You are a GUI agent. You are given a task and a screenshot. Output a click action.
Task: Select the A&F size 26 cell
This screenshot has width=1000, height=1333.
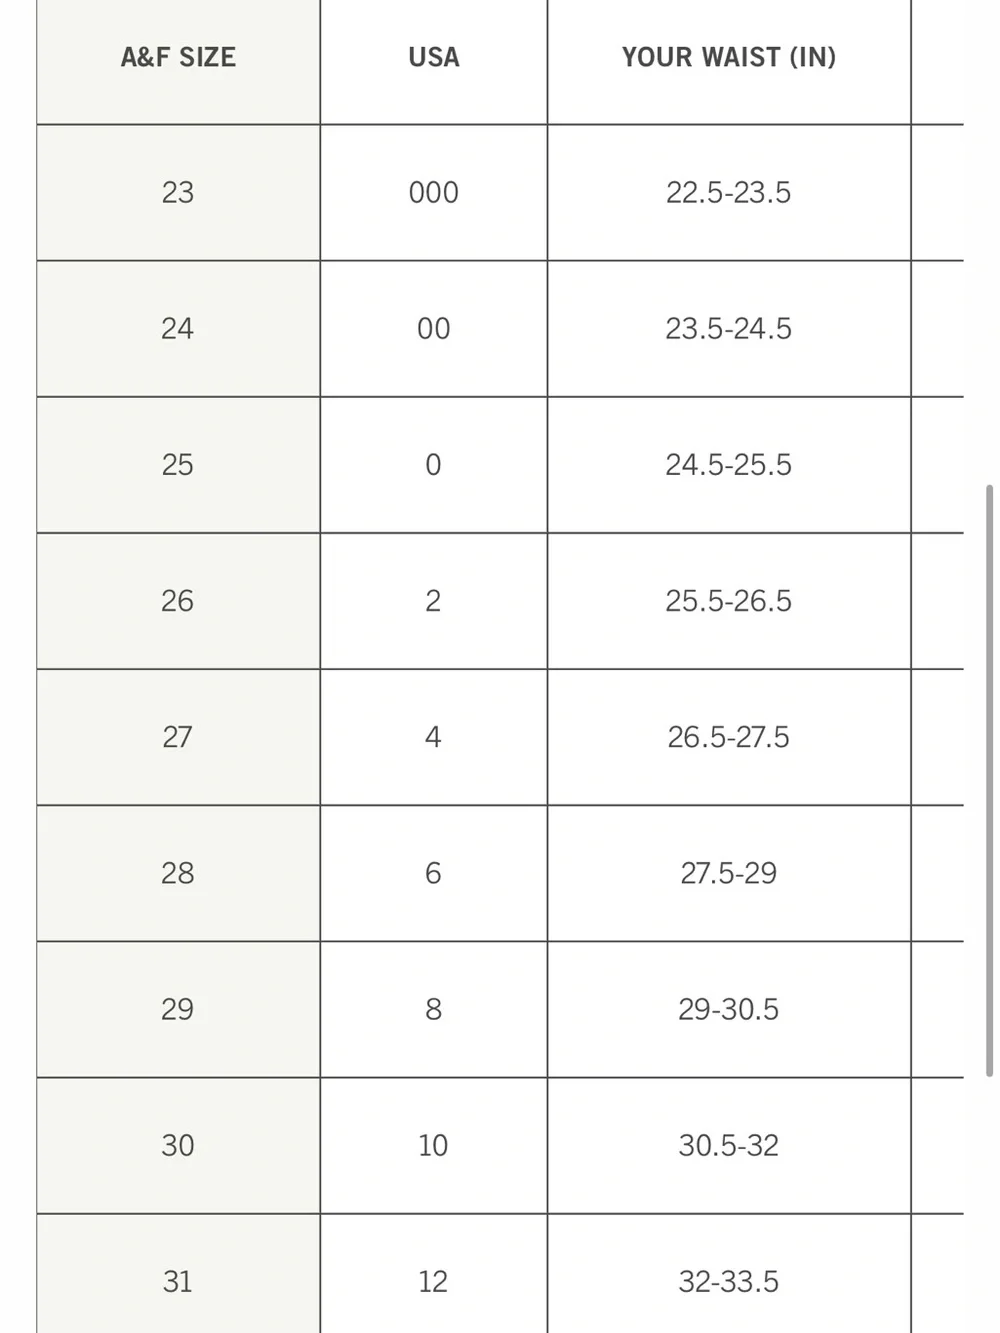tap(178, 600)
